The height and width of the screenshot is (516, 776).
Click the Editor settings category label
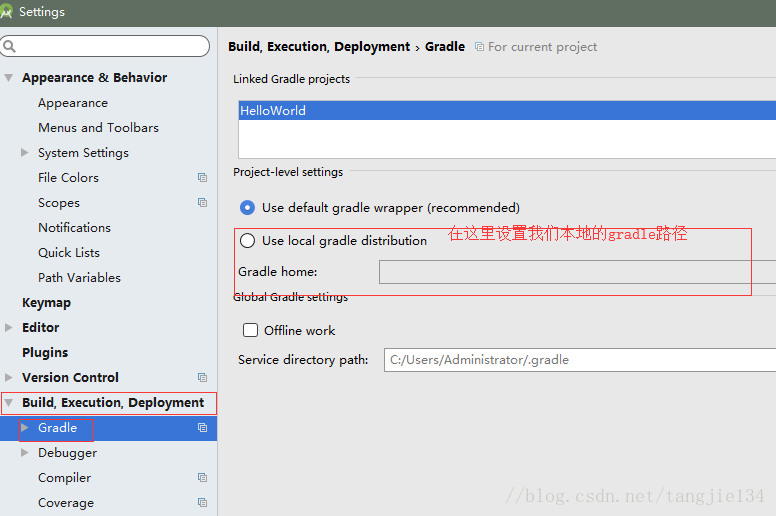pos(41,328)
